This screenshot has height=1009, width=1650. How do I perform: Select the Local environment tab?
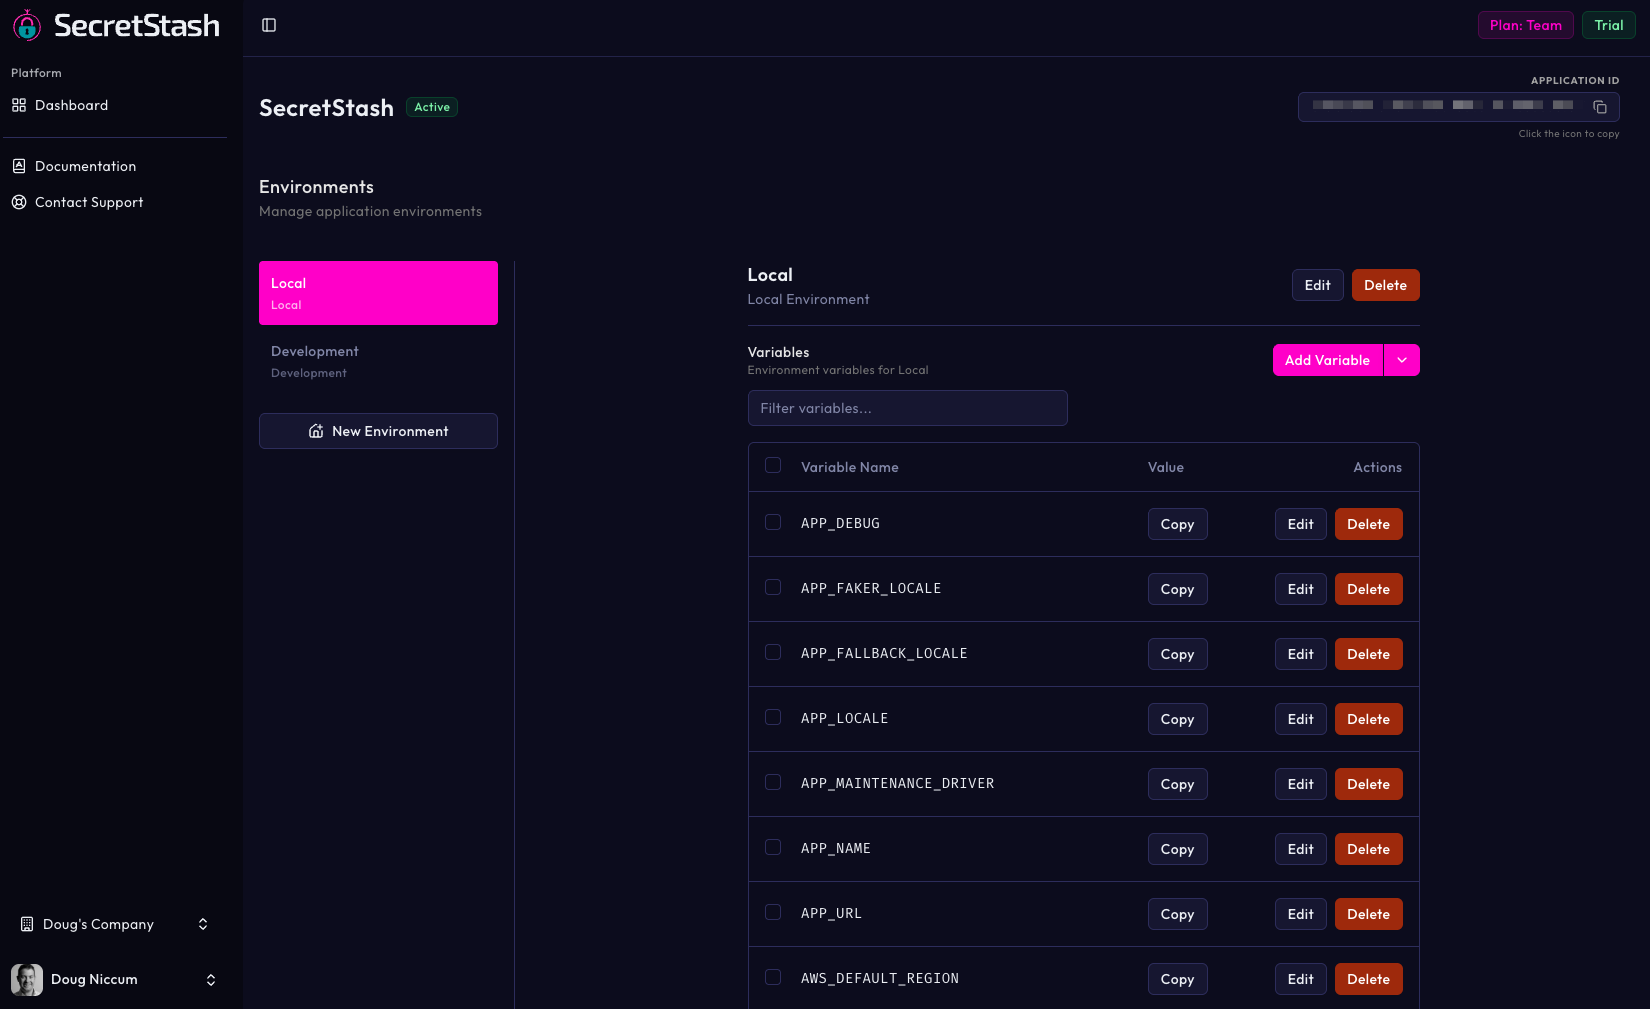[x=378, y=293]
